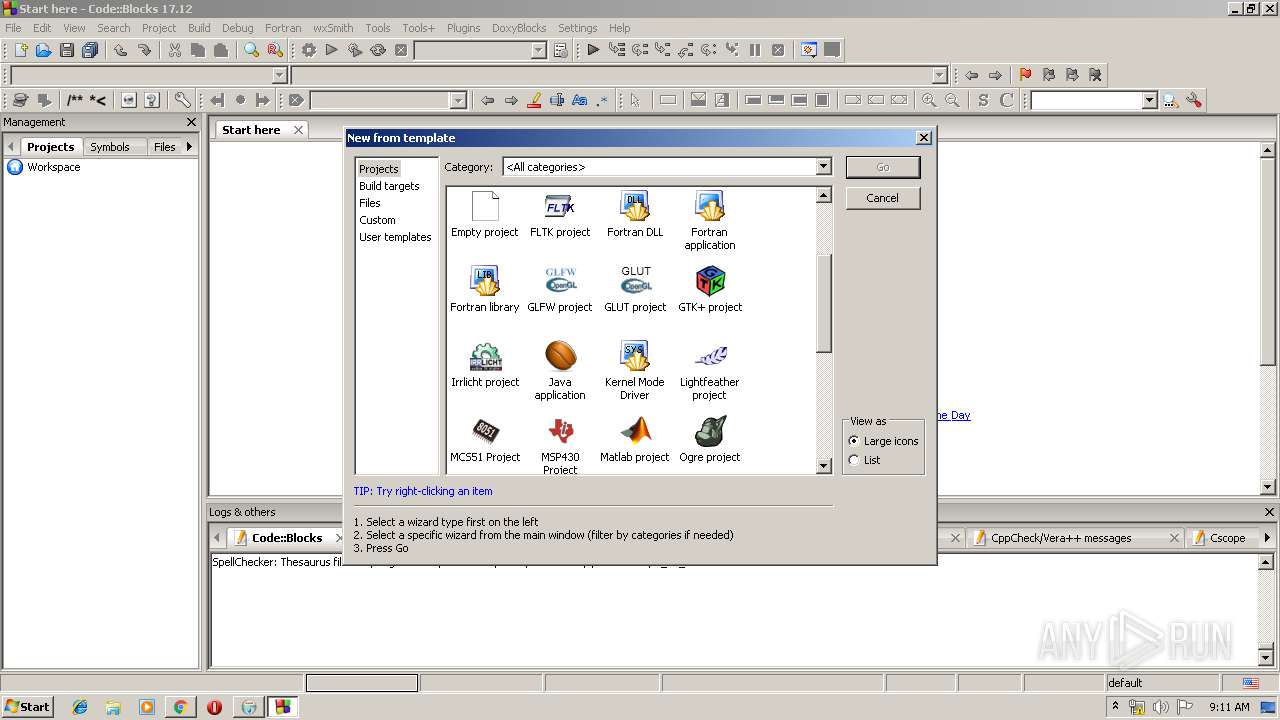This screenshot has height=720, width=1280.
Task: Click the Rebuild icon with circular arrows
Action: click(378, 50)
